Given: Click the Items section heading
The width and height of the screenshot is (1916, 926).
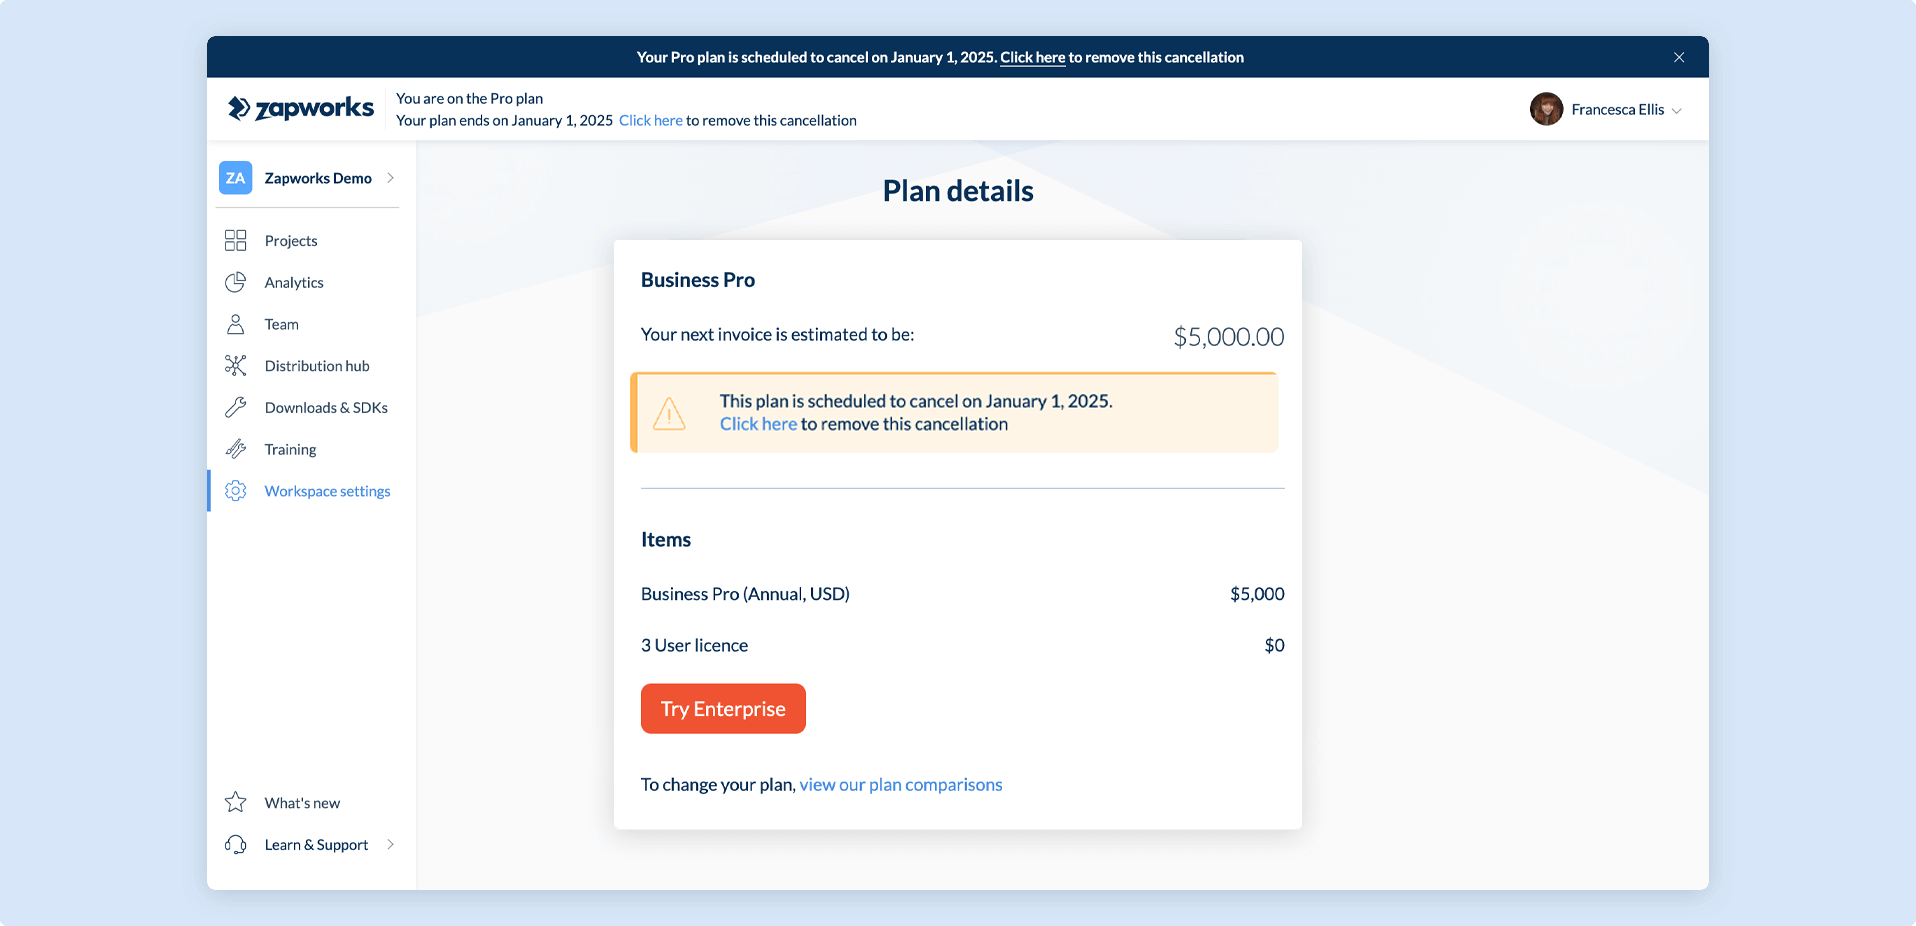Looking at the screenshot, I should (666, 540).
